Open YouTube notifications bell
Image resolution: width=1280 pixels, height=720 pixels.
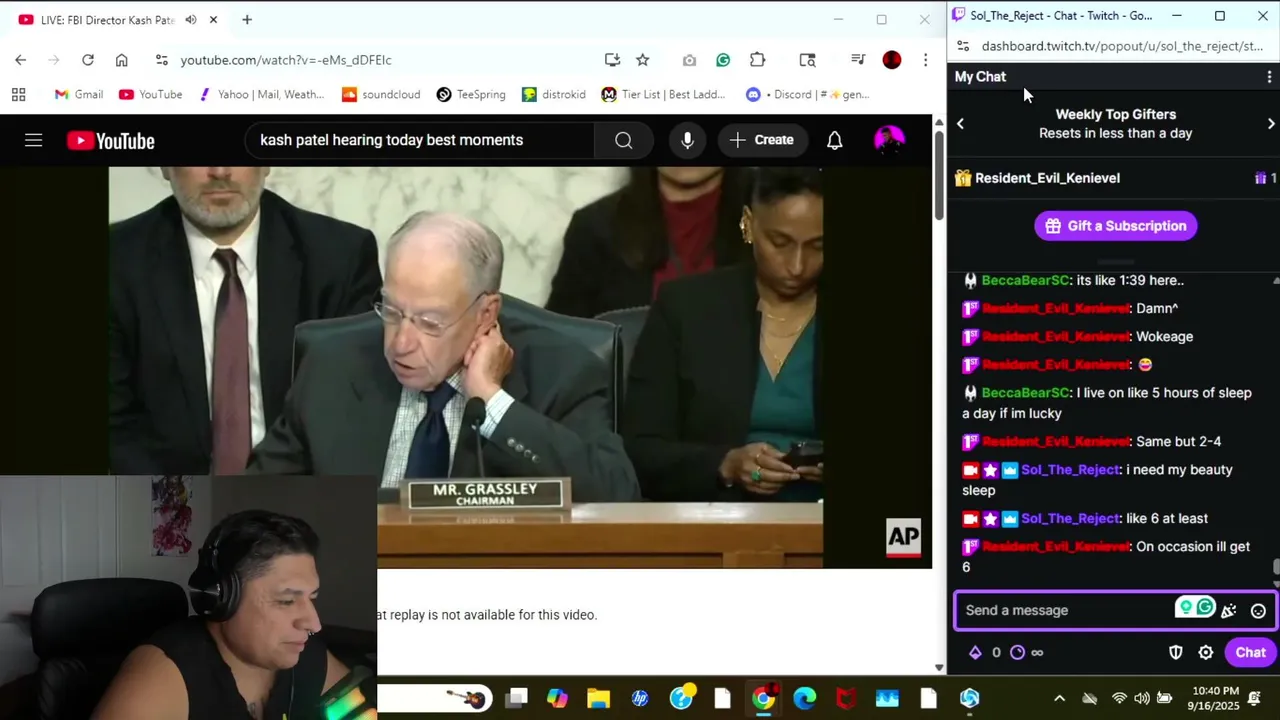coord(834,141)
